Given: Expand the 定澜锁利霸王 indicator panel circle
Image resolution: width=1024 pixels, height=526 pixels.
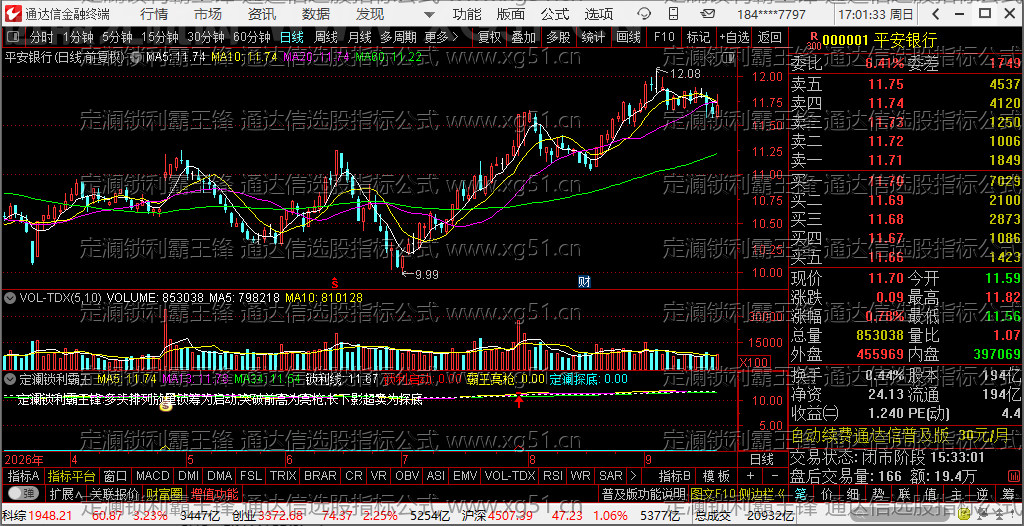Looking at the screenshot, I should click(10, 378).
